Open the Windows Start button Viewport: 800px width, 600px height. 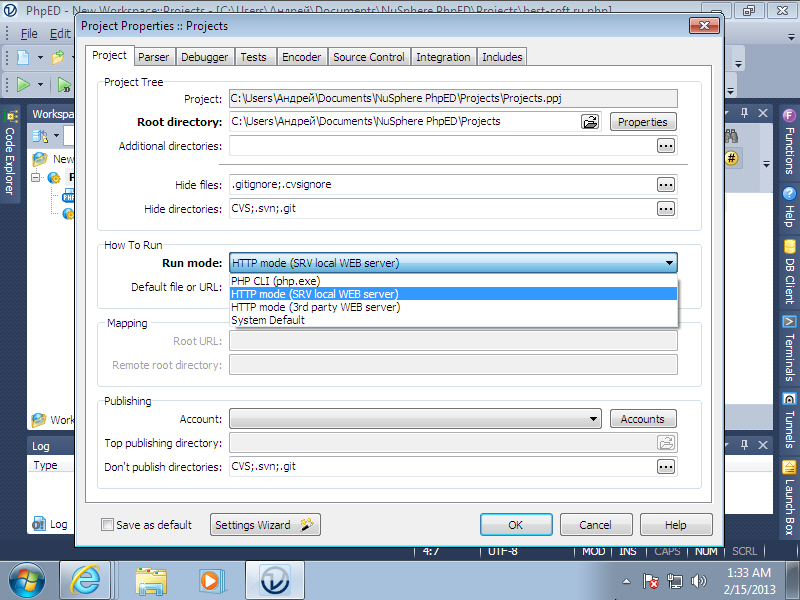tap(27, 580)
